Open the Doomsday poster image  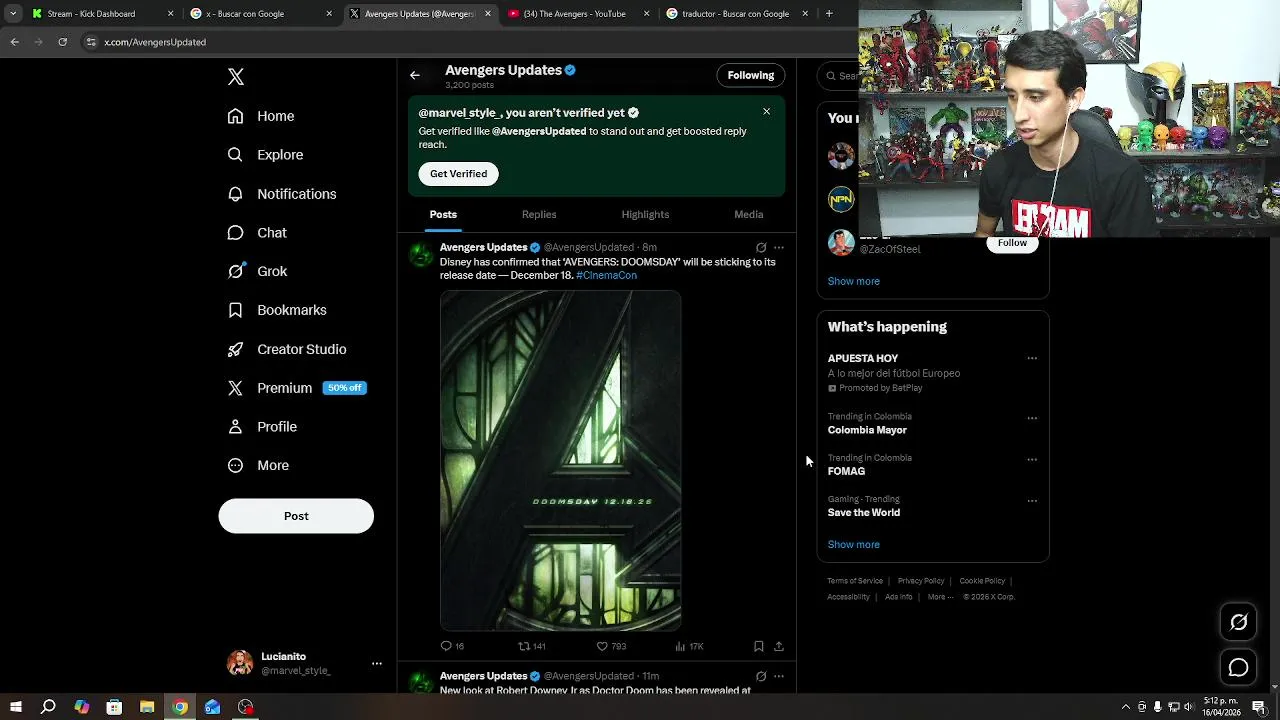tap(561, 460)
